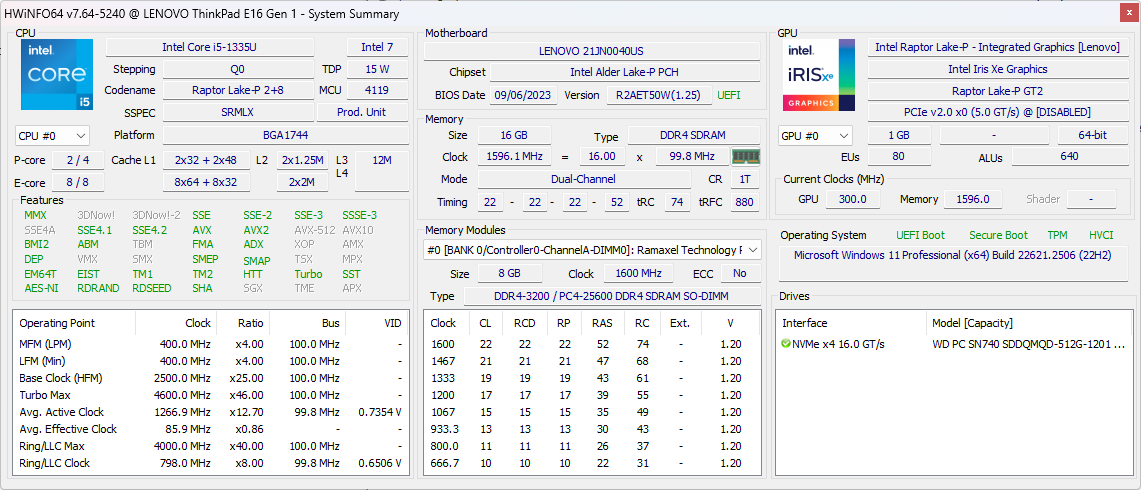
Task: Click the LENOVO 21JN0040US motherboard field
Action: tap(592, 51)
